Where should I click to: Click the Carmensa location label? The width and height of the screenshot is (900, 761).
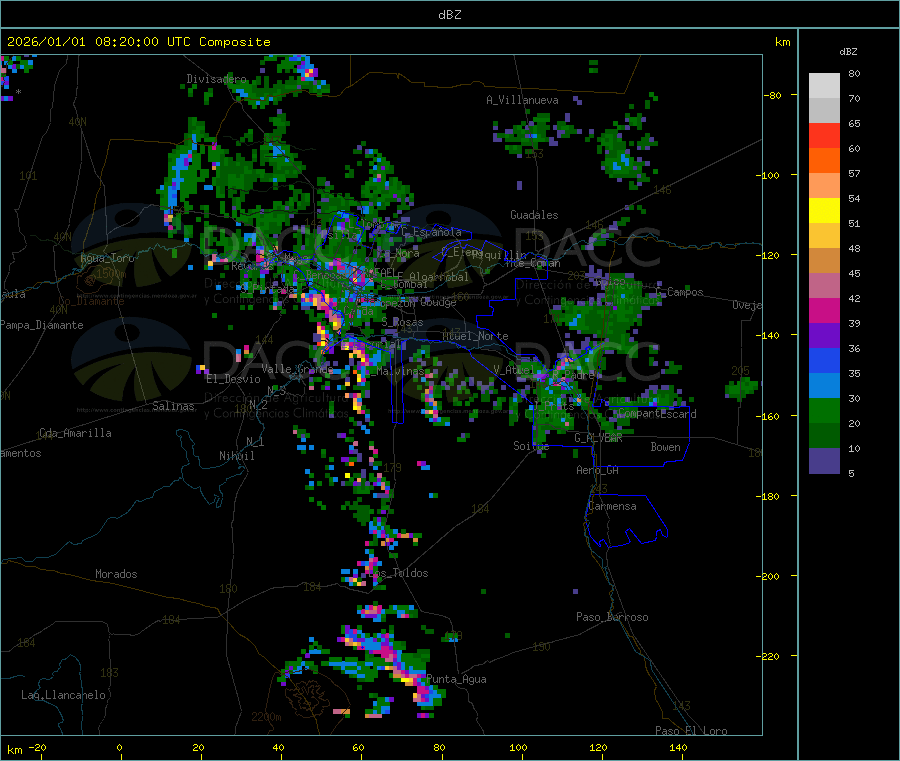click(612, 506)
